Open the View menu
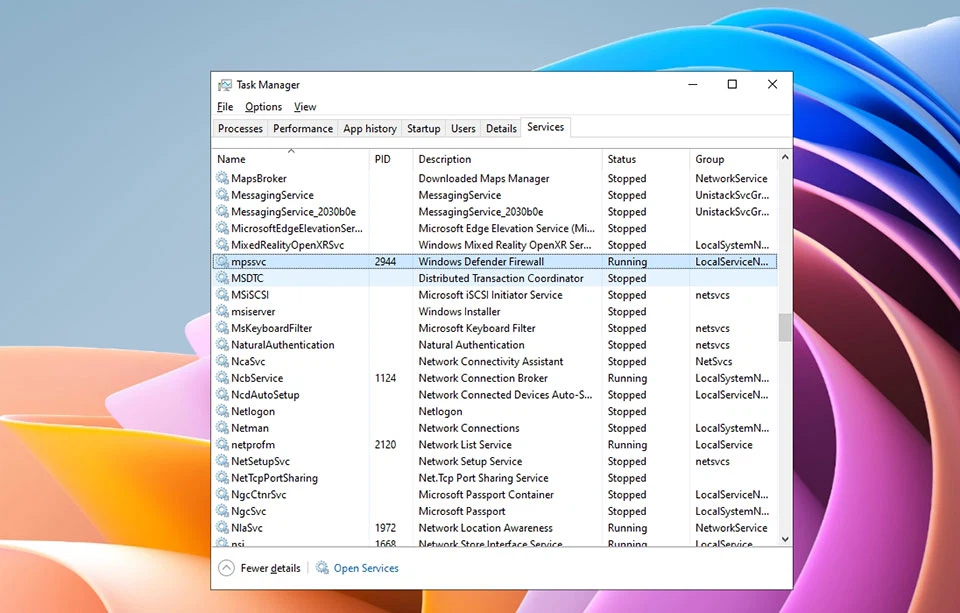960x613 pixels. coord(305,107)
